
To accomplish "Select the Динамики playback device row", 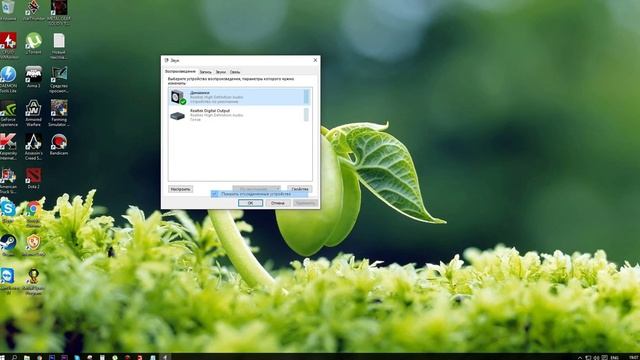I will (x=240, y=97).
